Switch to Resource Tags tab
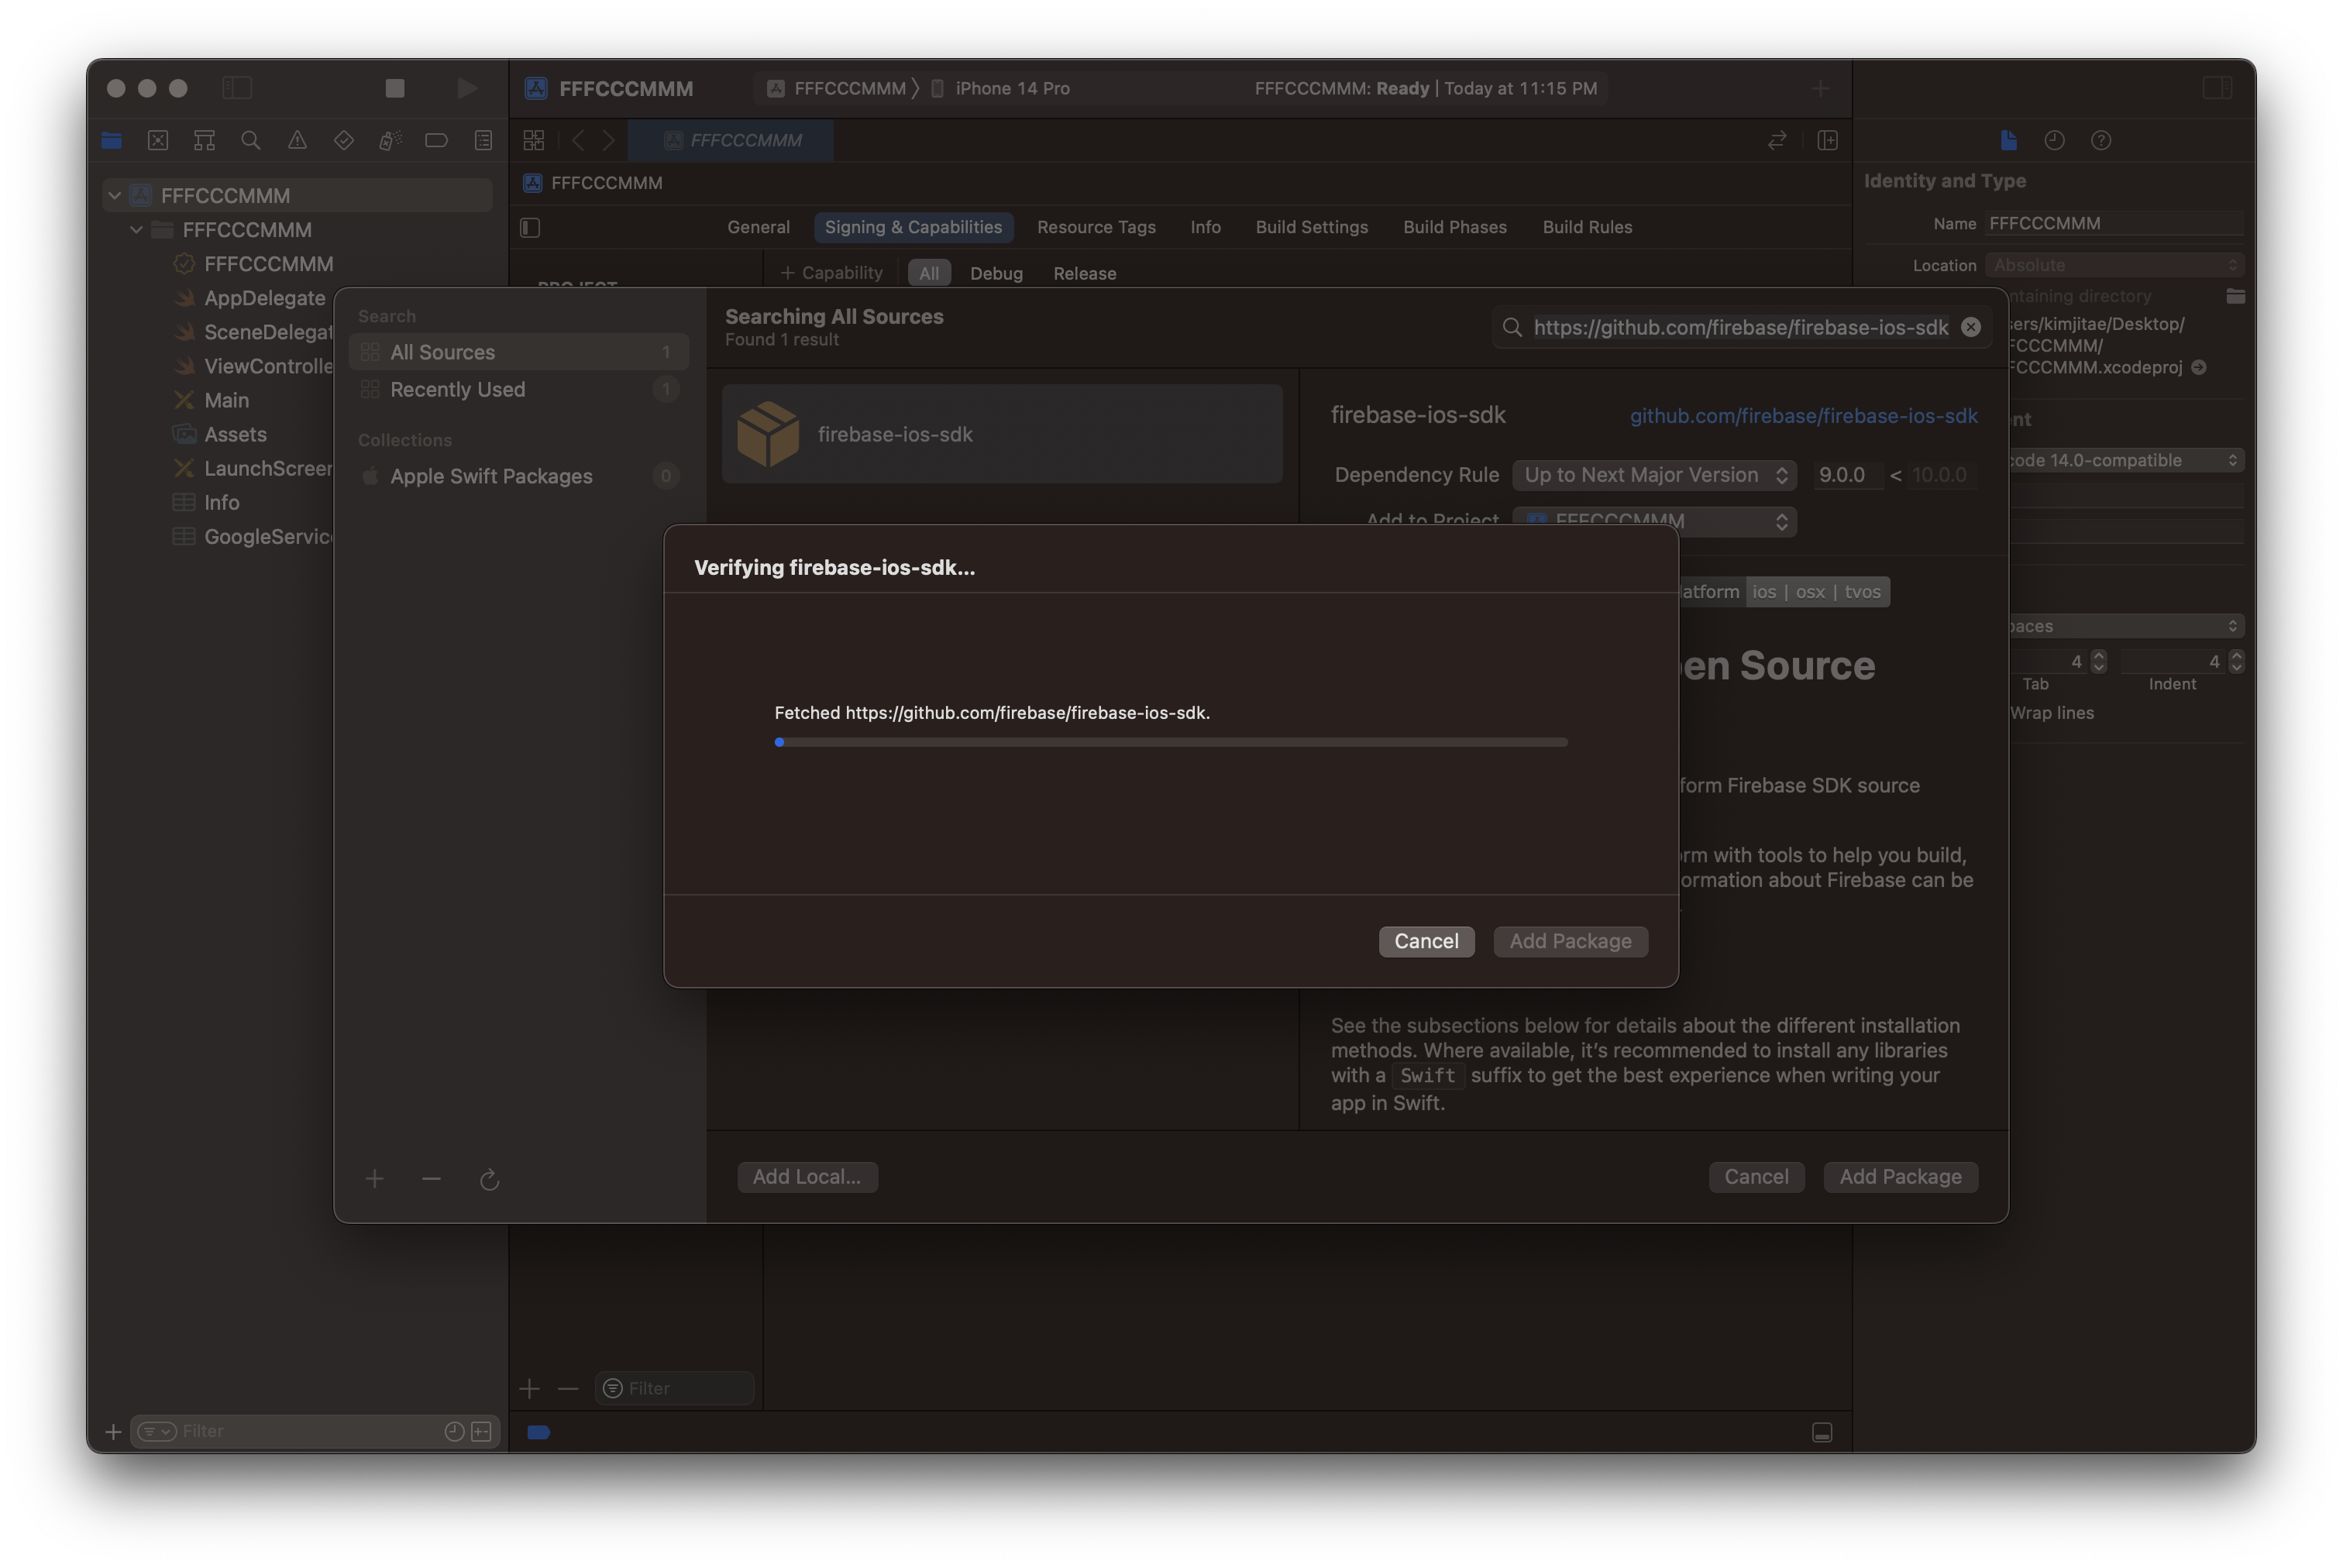 pyautogui.click(x=1096, y=227)
